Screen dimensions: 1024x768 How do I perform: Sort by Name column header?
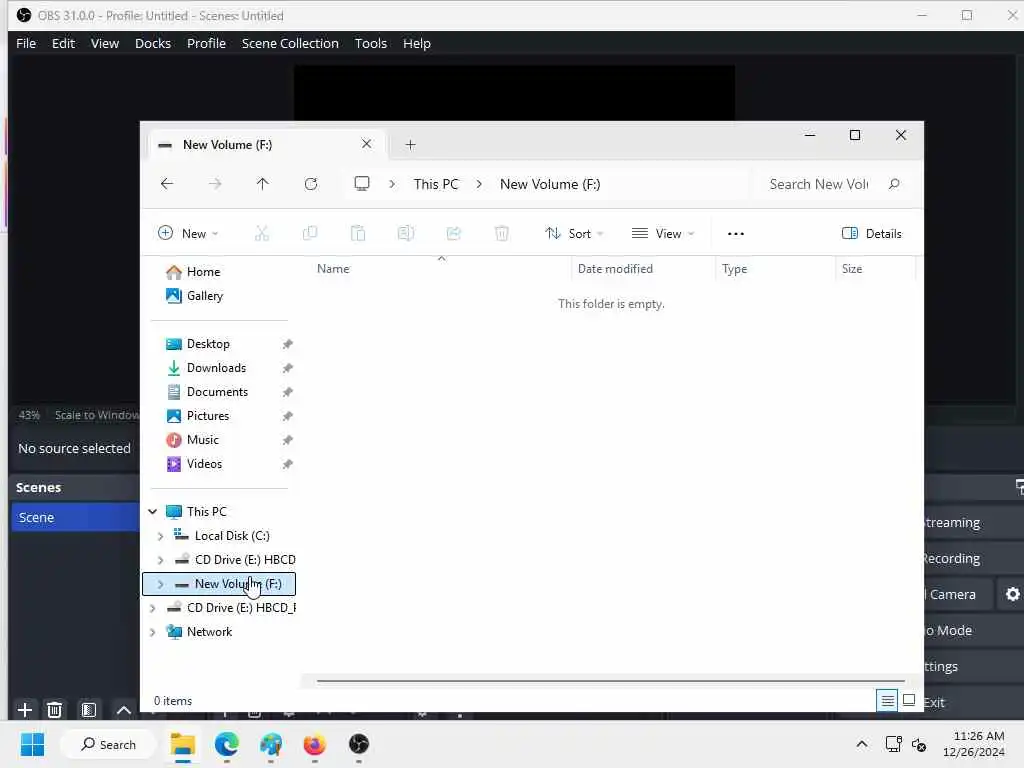333,268
